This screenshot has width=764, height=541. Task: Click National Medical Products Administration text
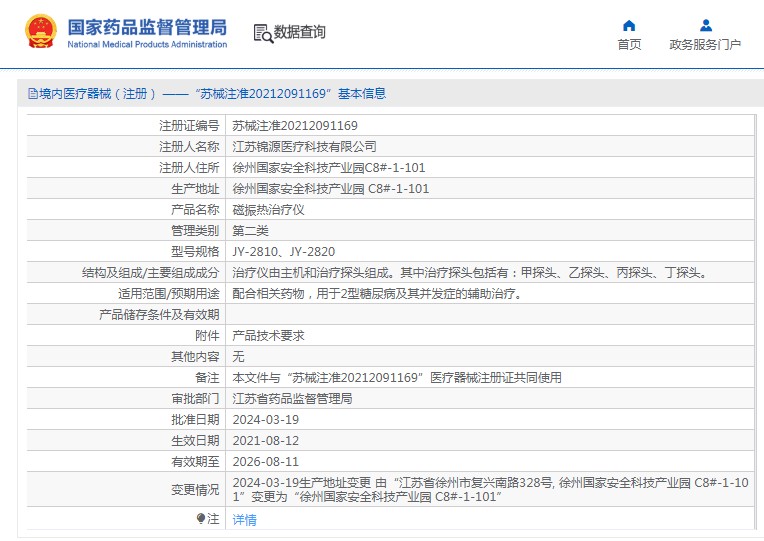point(147,44)
